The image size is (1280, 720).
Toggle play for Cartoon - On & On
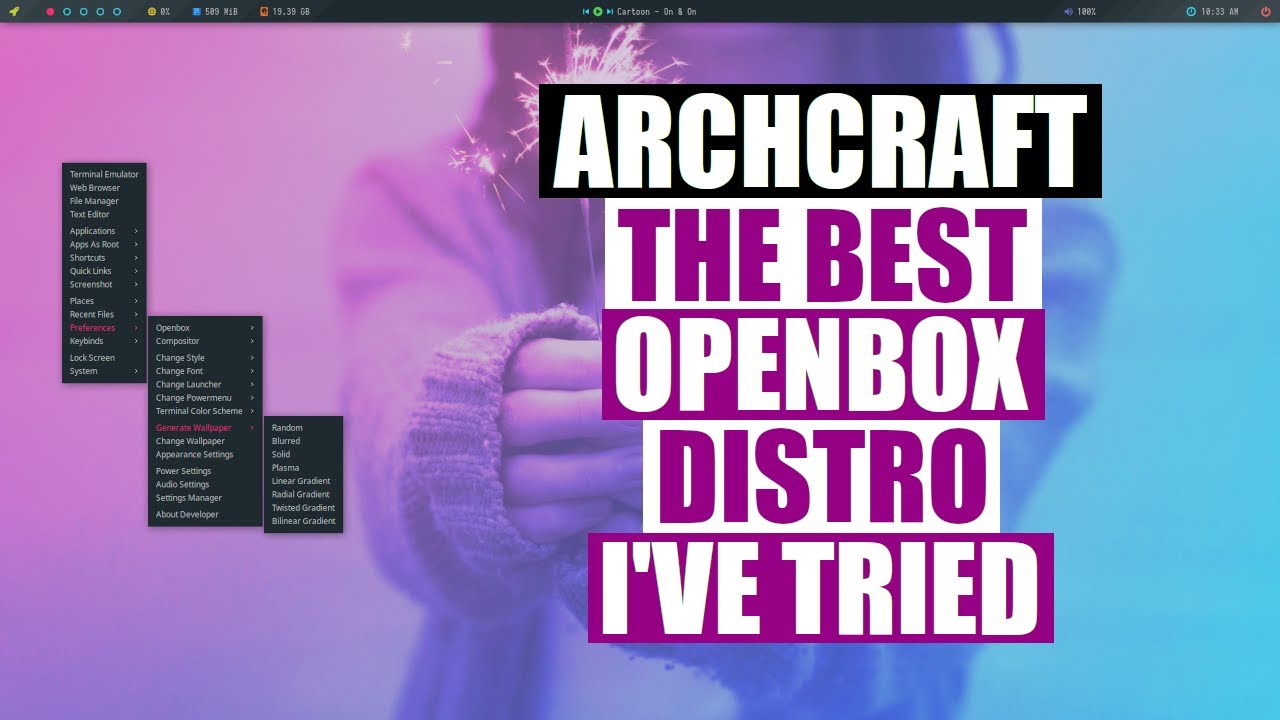click(x=598, y=11)
